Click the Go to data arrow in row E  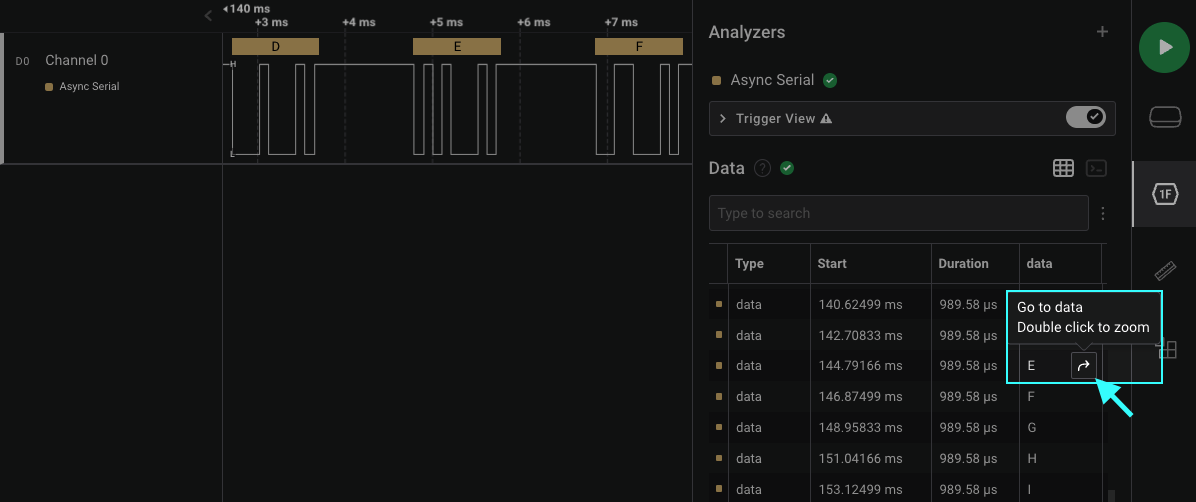tap(1083, 366)
